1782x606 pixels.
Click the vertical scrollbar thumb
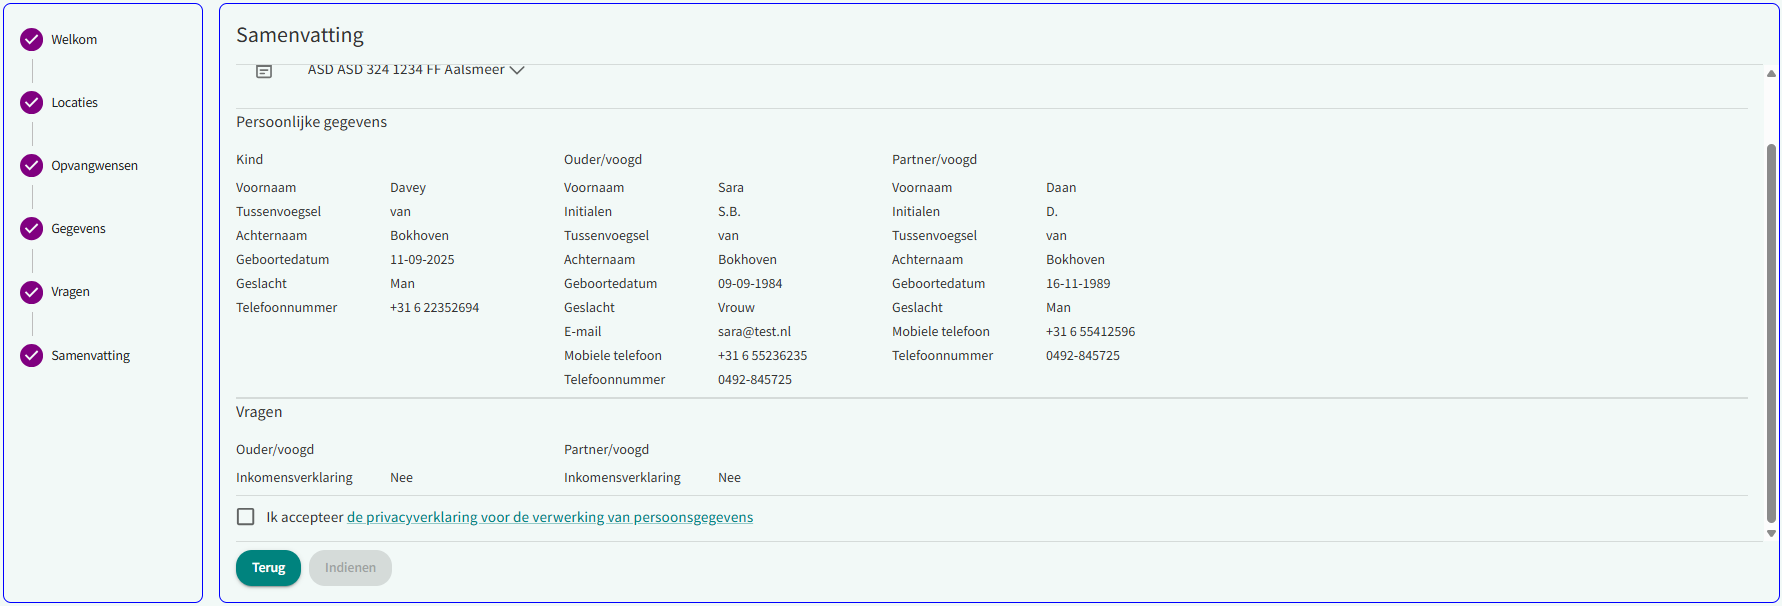click(1771, 330)
